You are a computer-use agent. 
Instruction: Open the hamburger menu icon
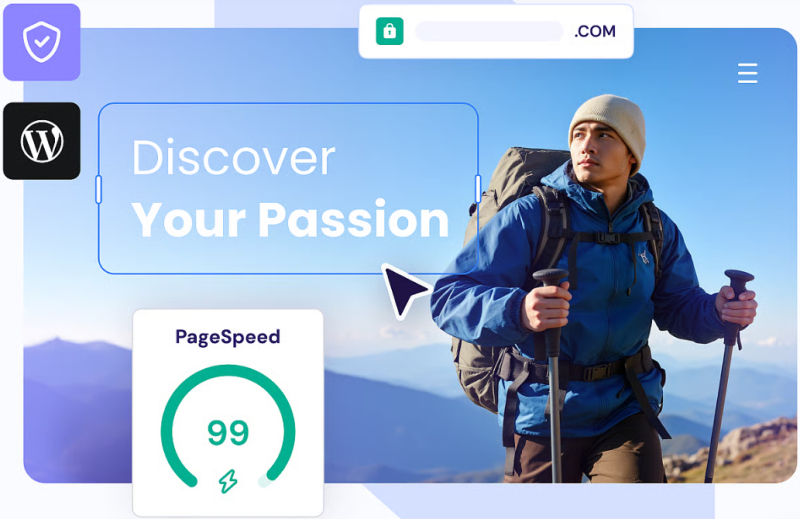coord(747,73)
